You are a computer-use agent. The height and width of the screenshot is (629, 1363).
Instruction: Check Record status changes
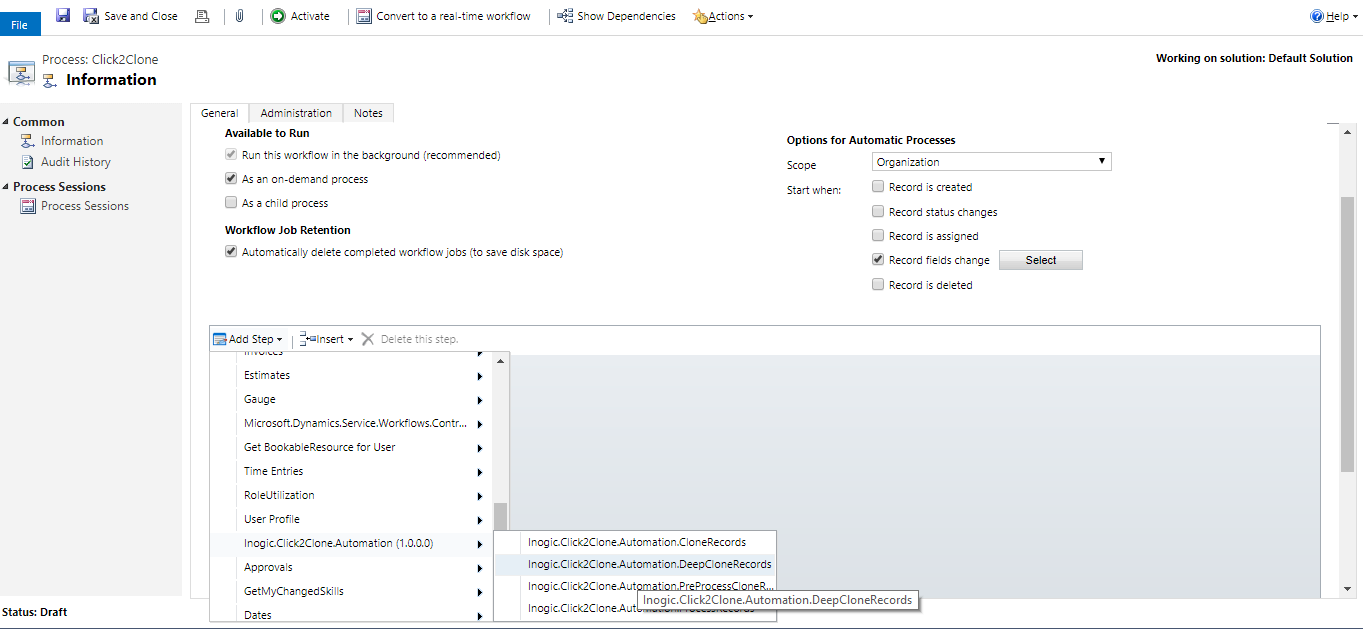pos(878,212)
